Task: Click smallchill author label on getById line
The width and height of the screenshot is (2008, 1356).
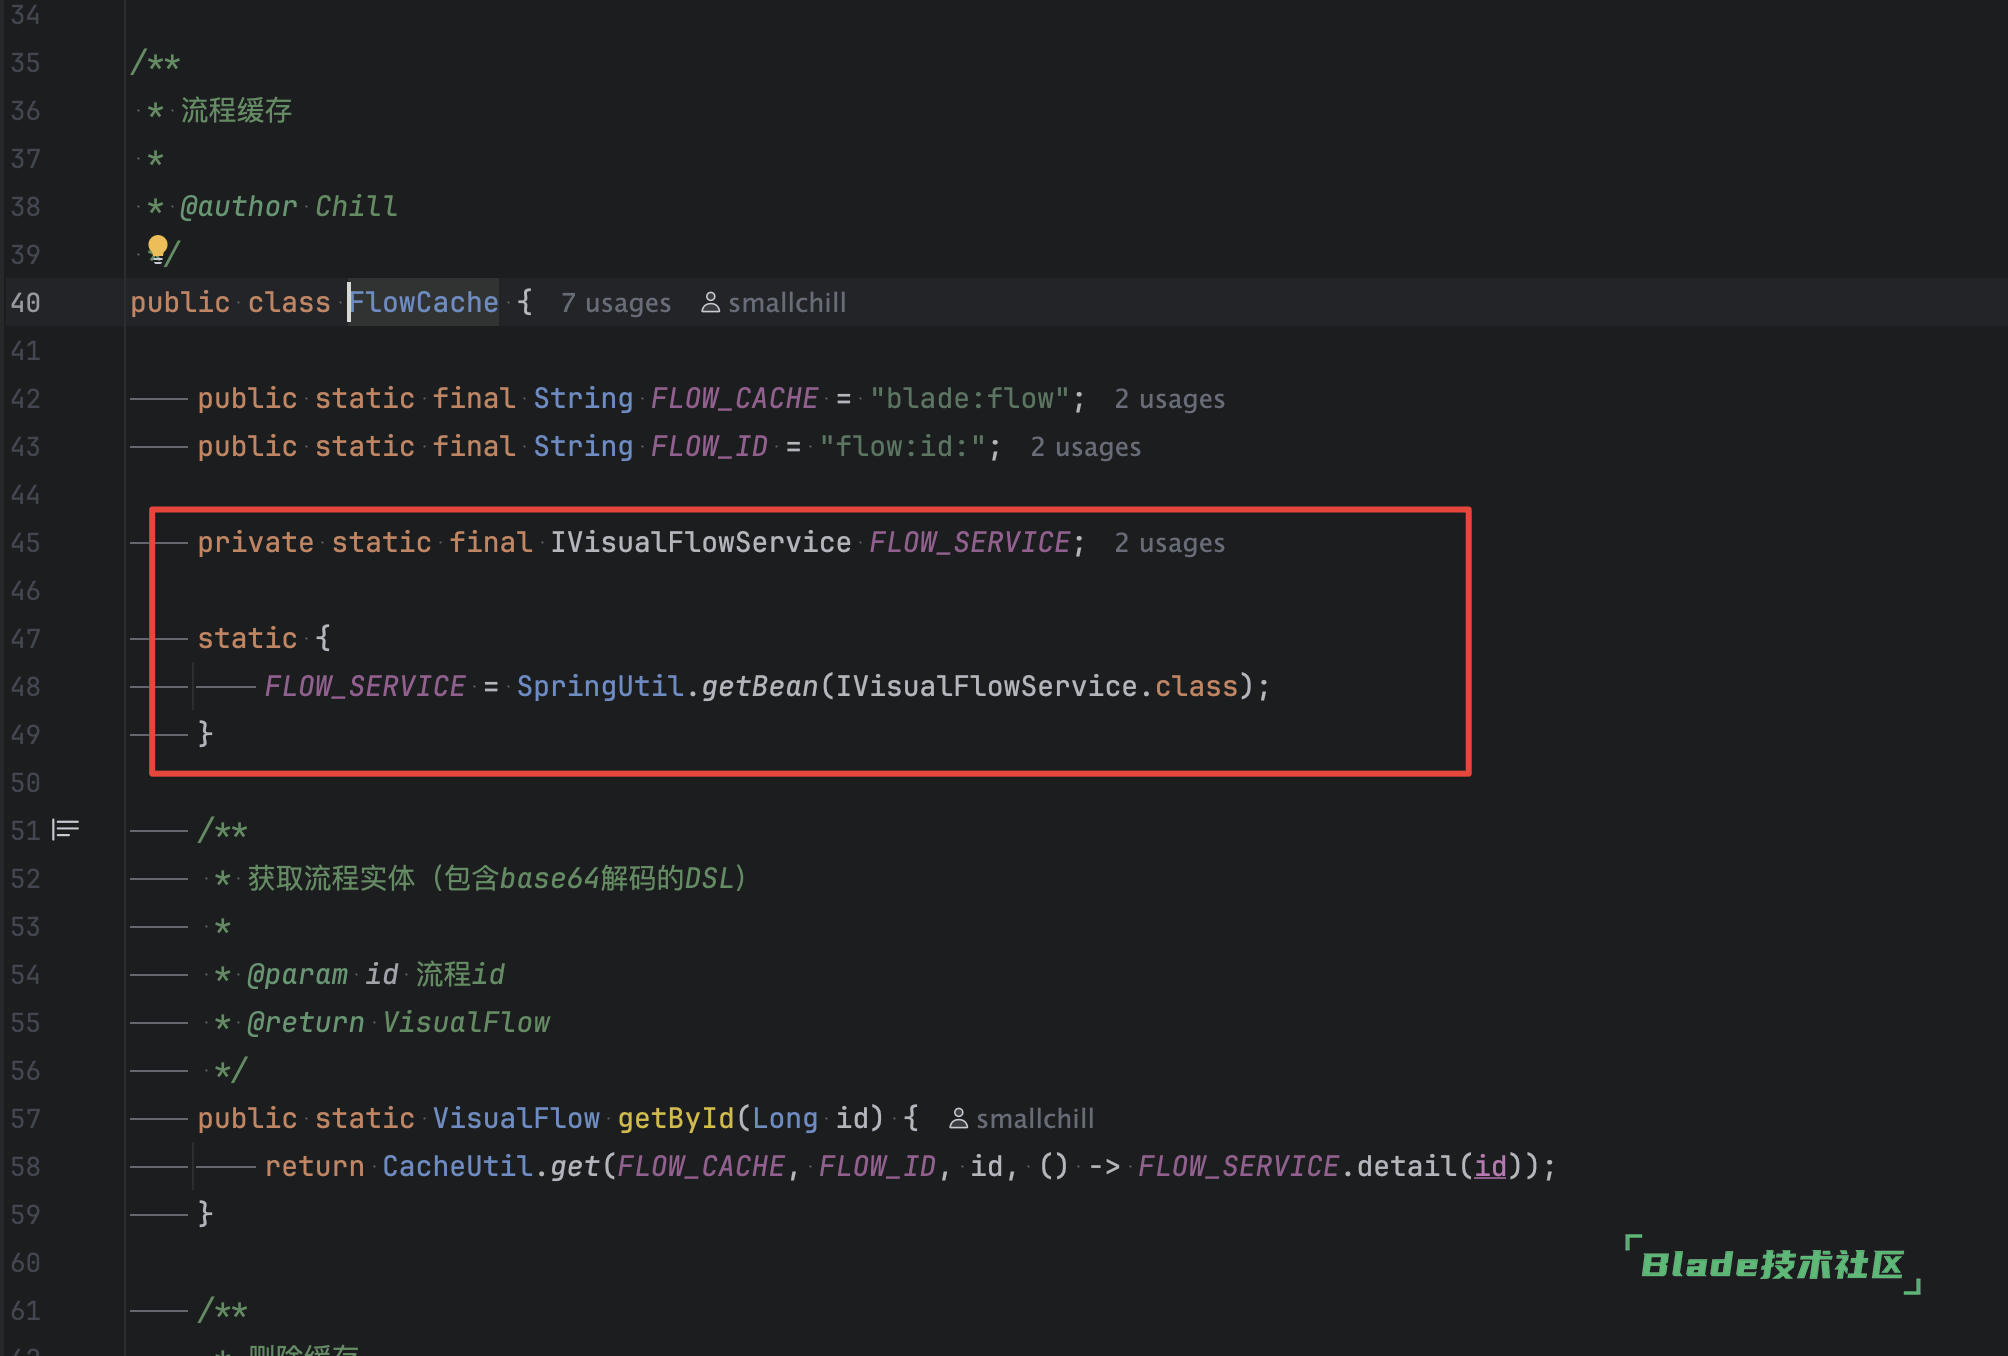Action: click(x=1035, y=1119)
